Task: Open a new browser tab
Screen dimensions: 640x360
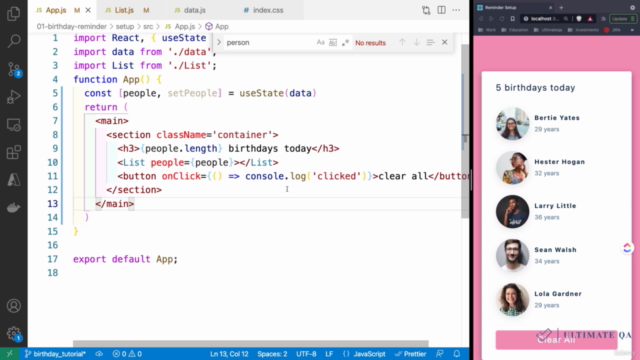Action: point(561,7)
